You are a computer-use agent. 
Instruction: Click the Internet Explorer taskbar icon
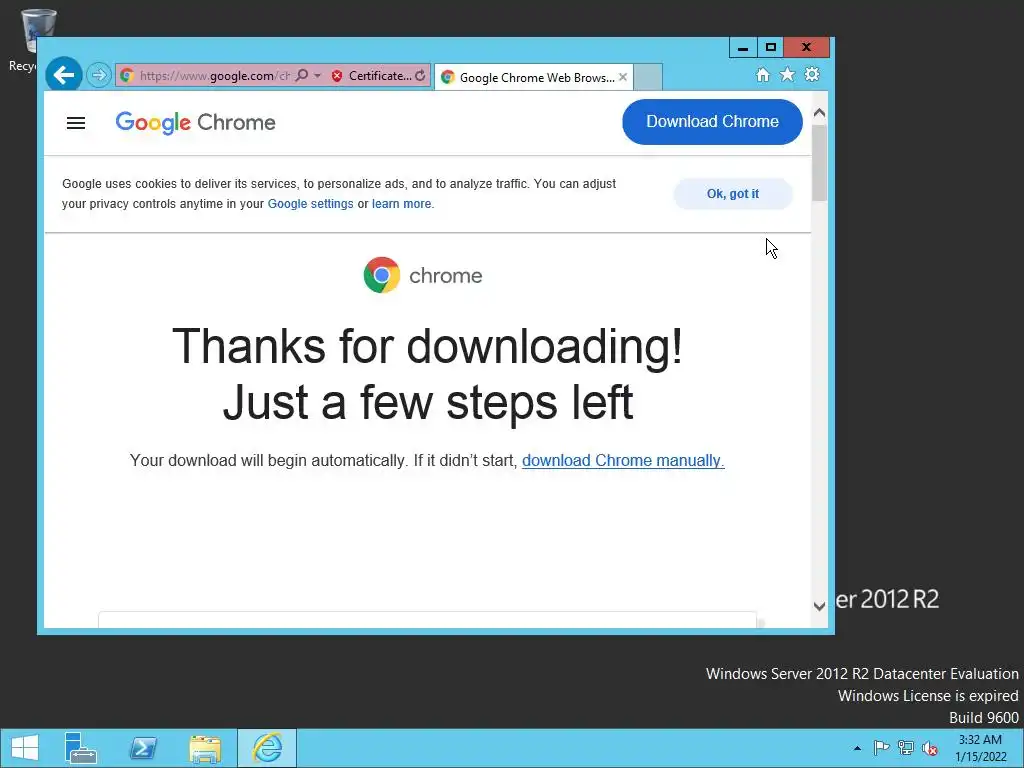[x=267, y=748]
